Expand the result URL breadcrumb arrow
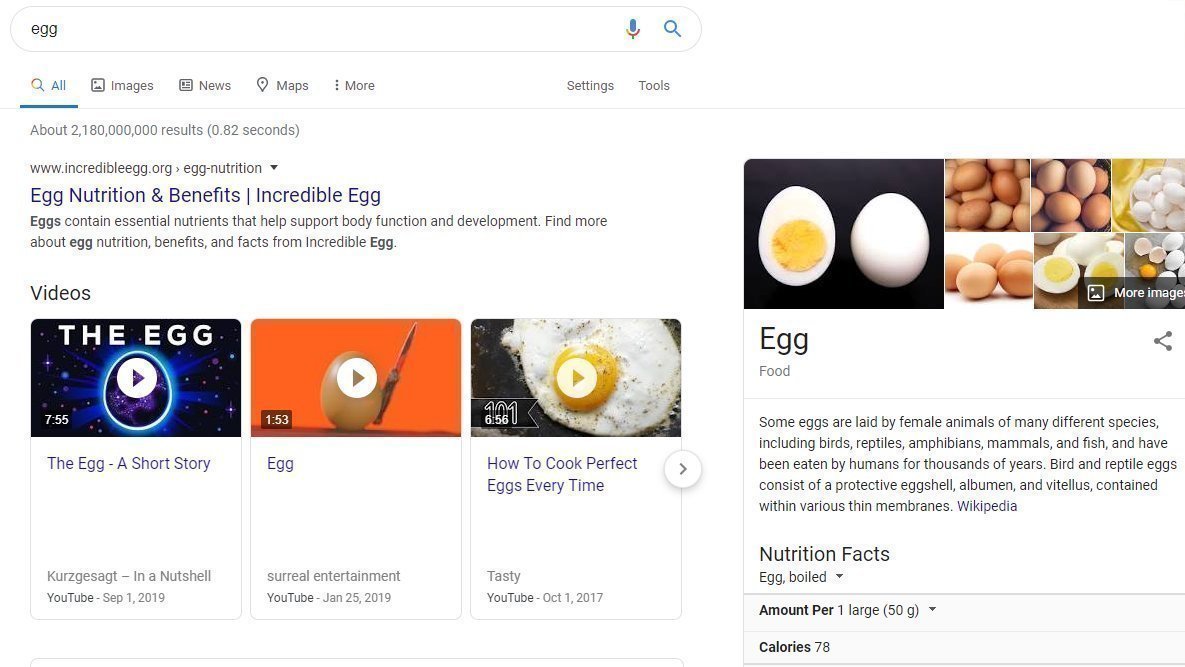Viewport: 1185px width, 667px height. point(274,168)
